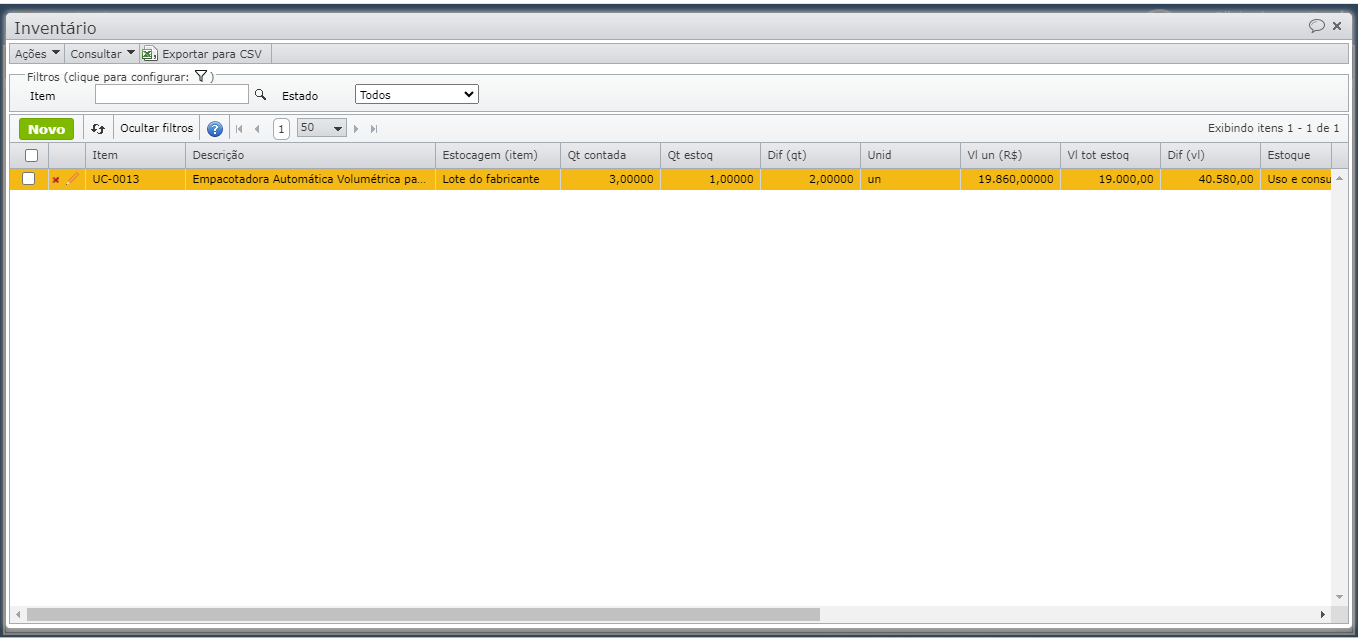Click the magnifier search icon beside Item
The width and height of the screenshot is (1358, 638).
click(260, 94)
